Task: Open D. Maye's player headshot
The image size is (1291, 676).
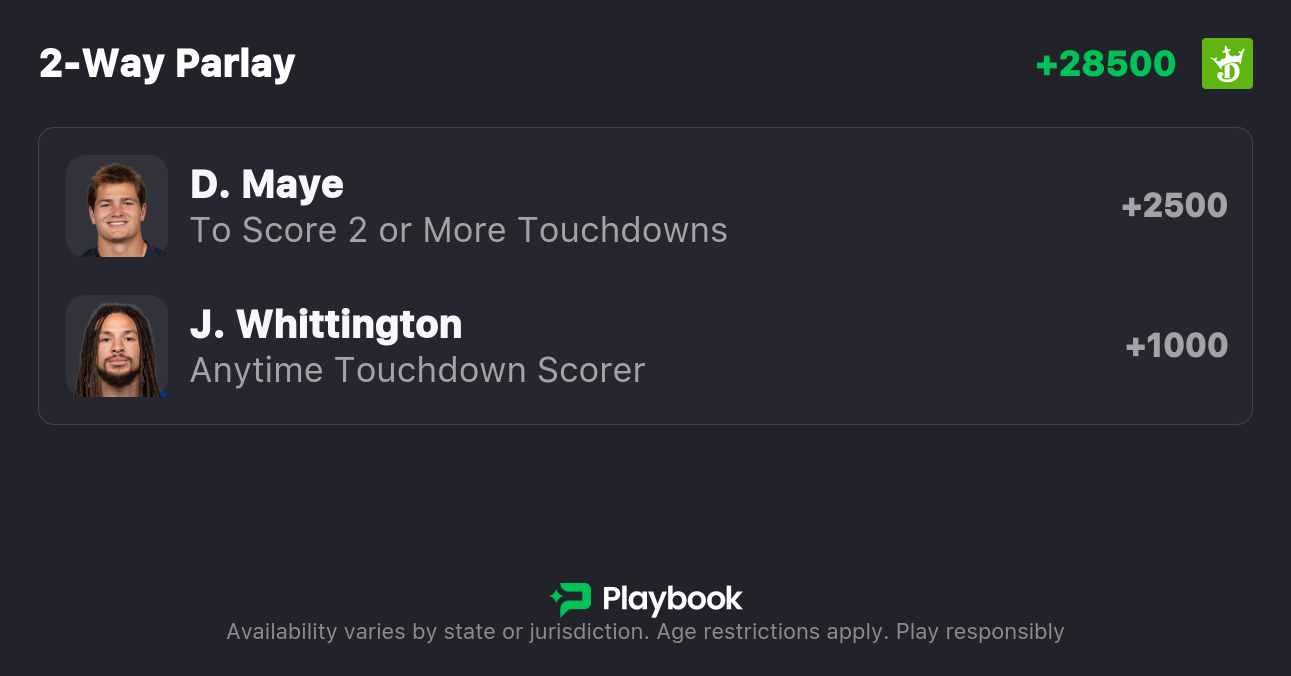Action: coord(117,206)
